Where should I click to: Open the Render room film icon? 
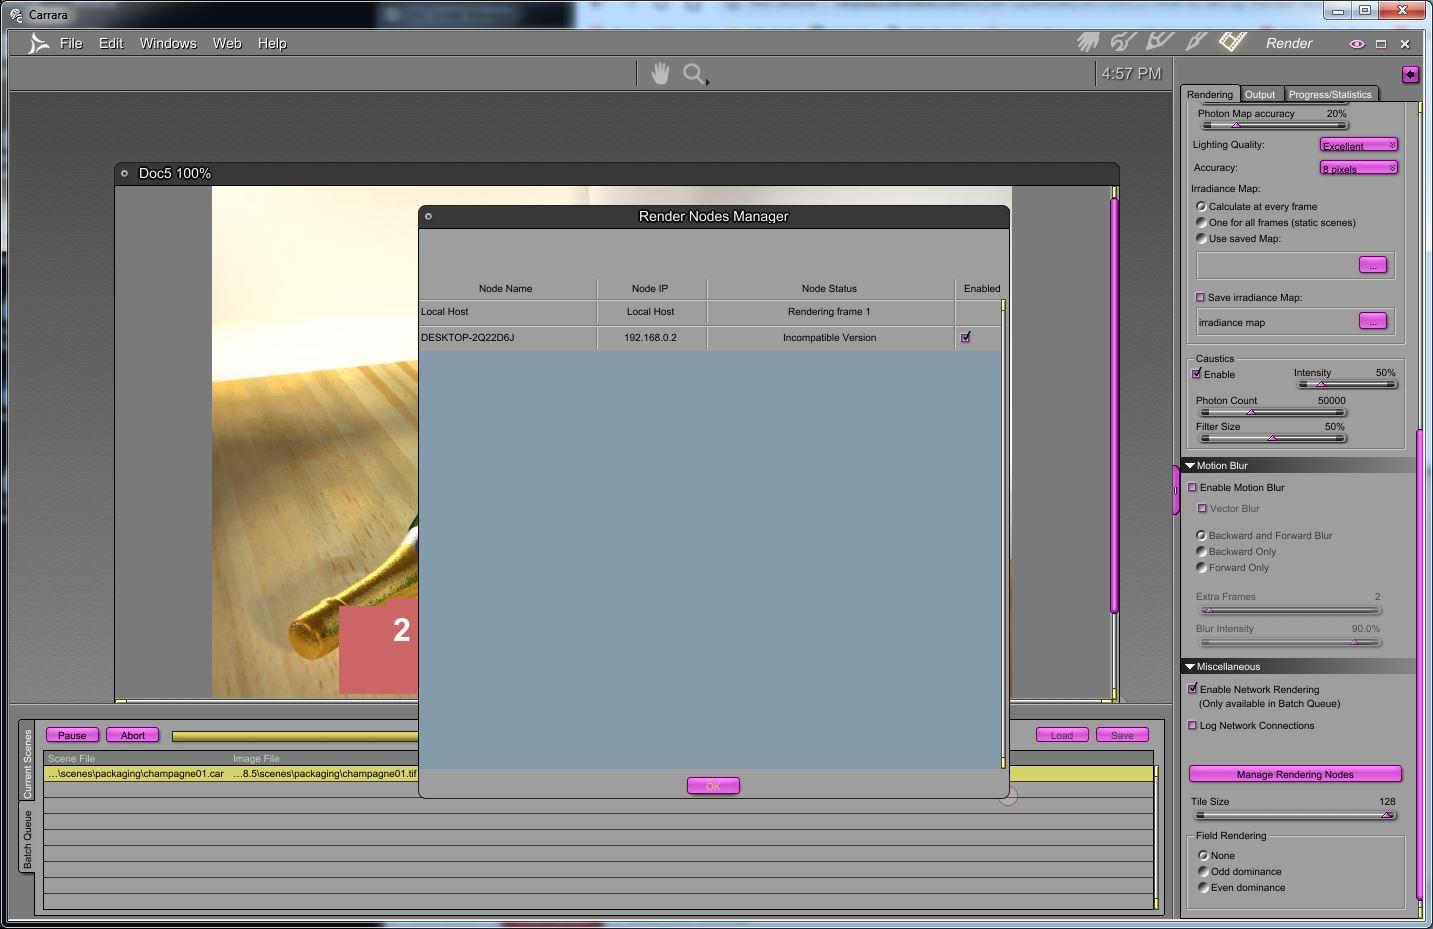(x=1232, y=42)
